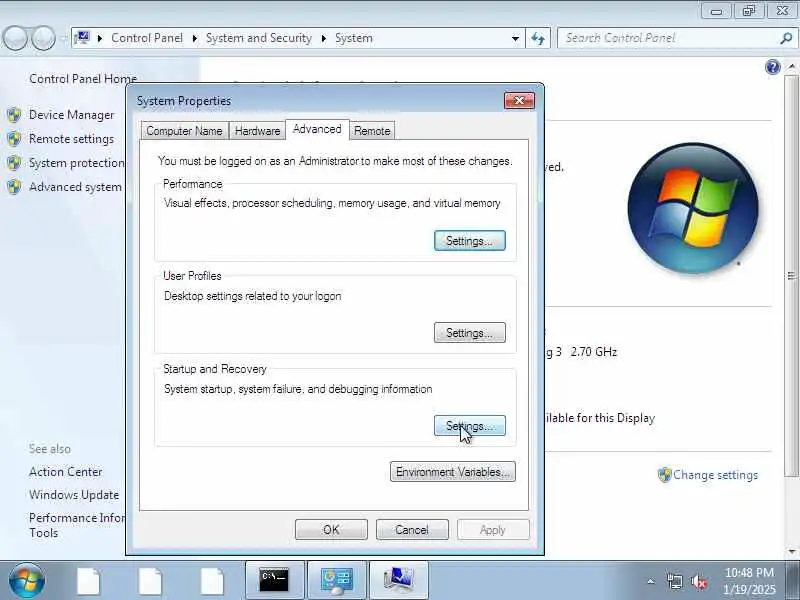Viewport: 800px width, 600px height.
Task: Focus the Search Control Panel field
Action: point(676,38)
